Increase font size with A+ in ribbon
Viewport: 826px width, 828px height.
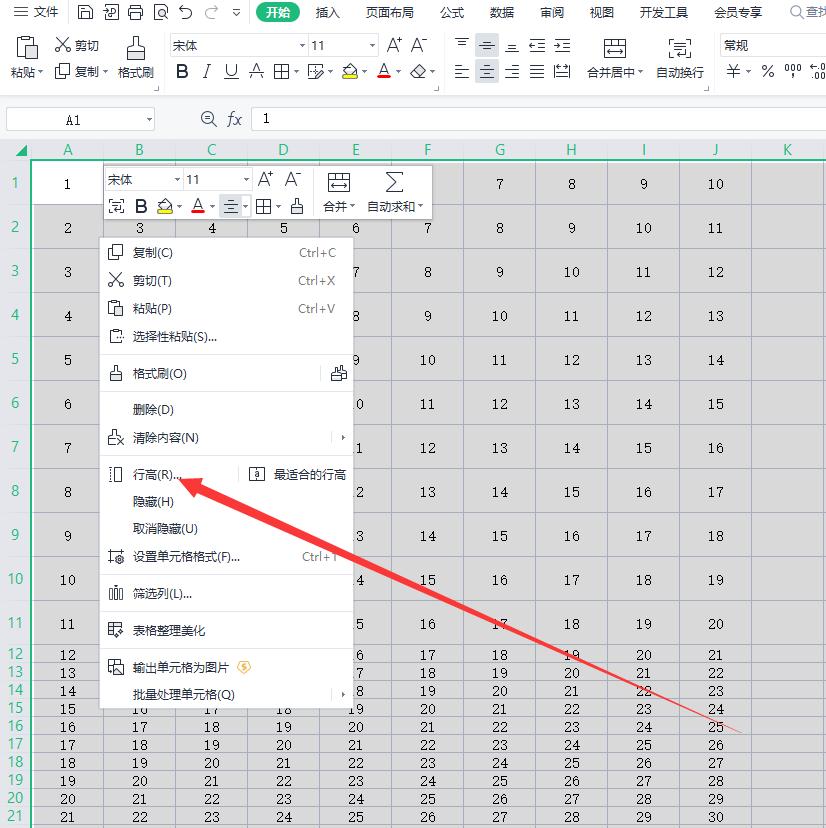coord(394,45)
